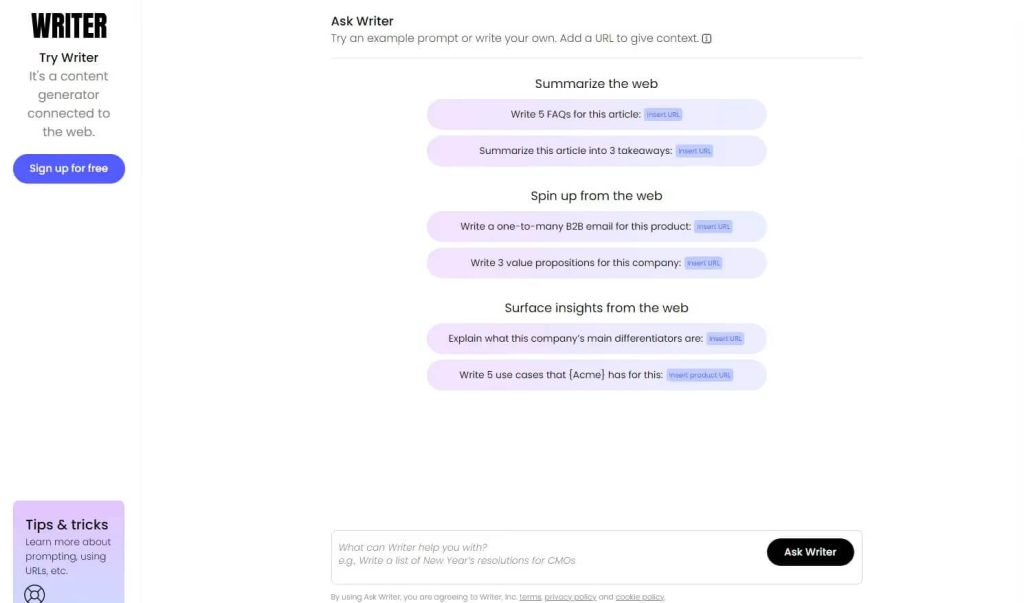Select insert URL in the B2B email prompt

(715, 226)
